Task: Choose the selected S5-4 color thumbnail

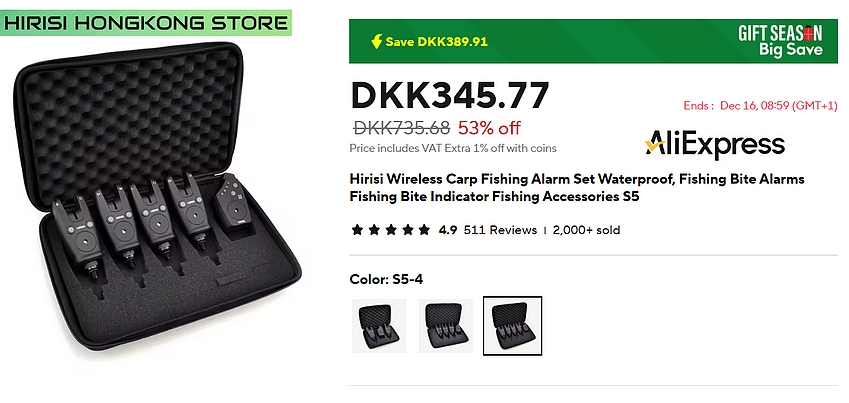Action: click(512, 326)
